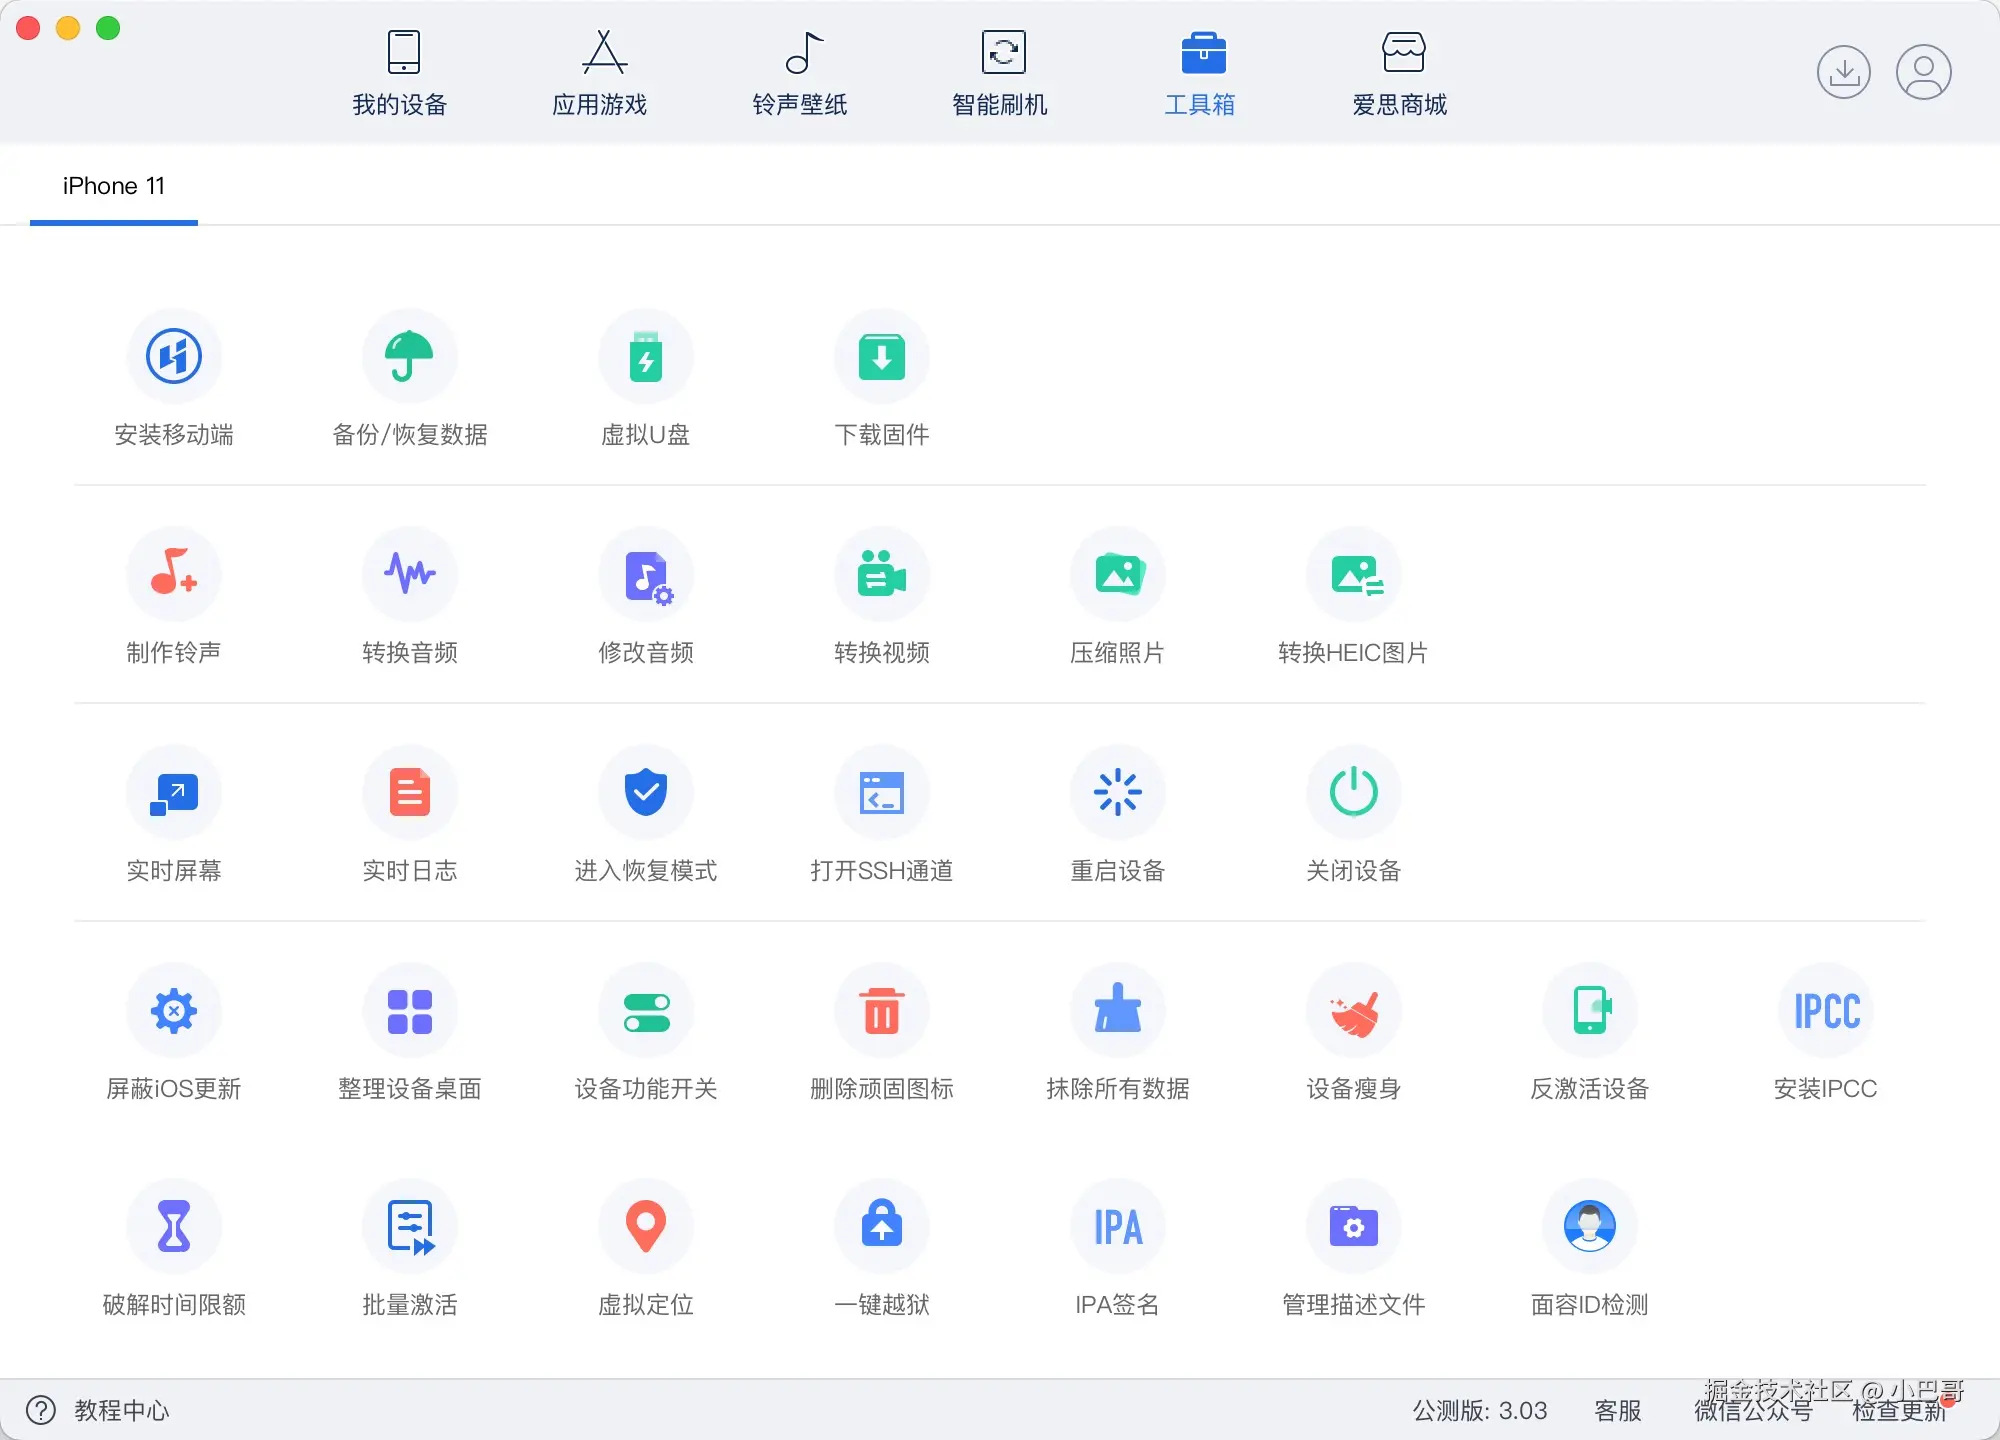Open the Virtual Location (虚拟定位) tool
Screen dimensions: 2000x1440
(645, 1226)
